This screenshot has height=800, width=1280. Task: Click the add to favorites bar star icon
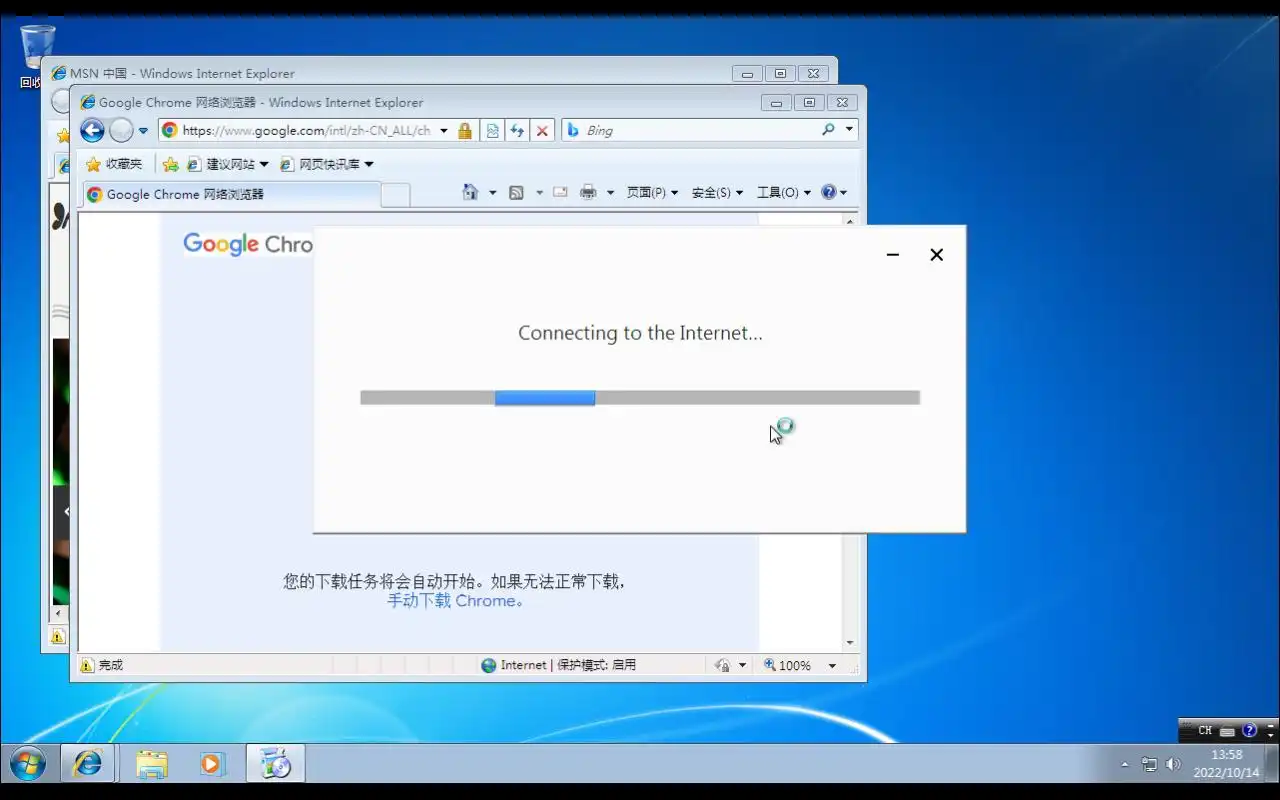point(170,164)
